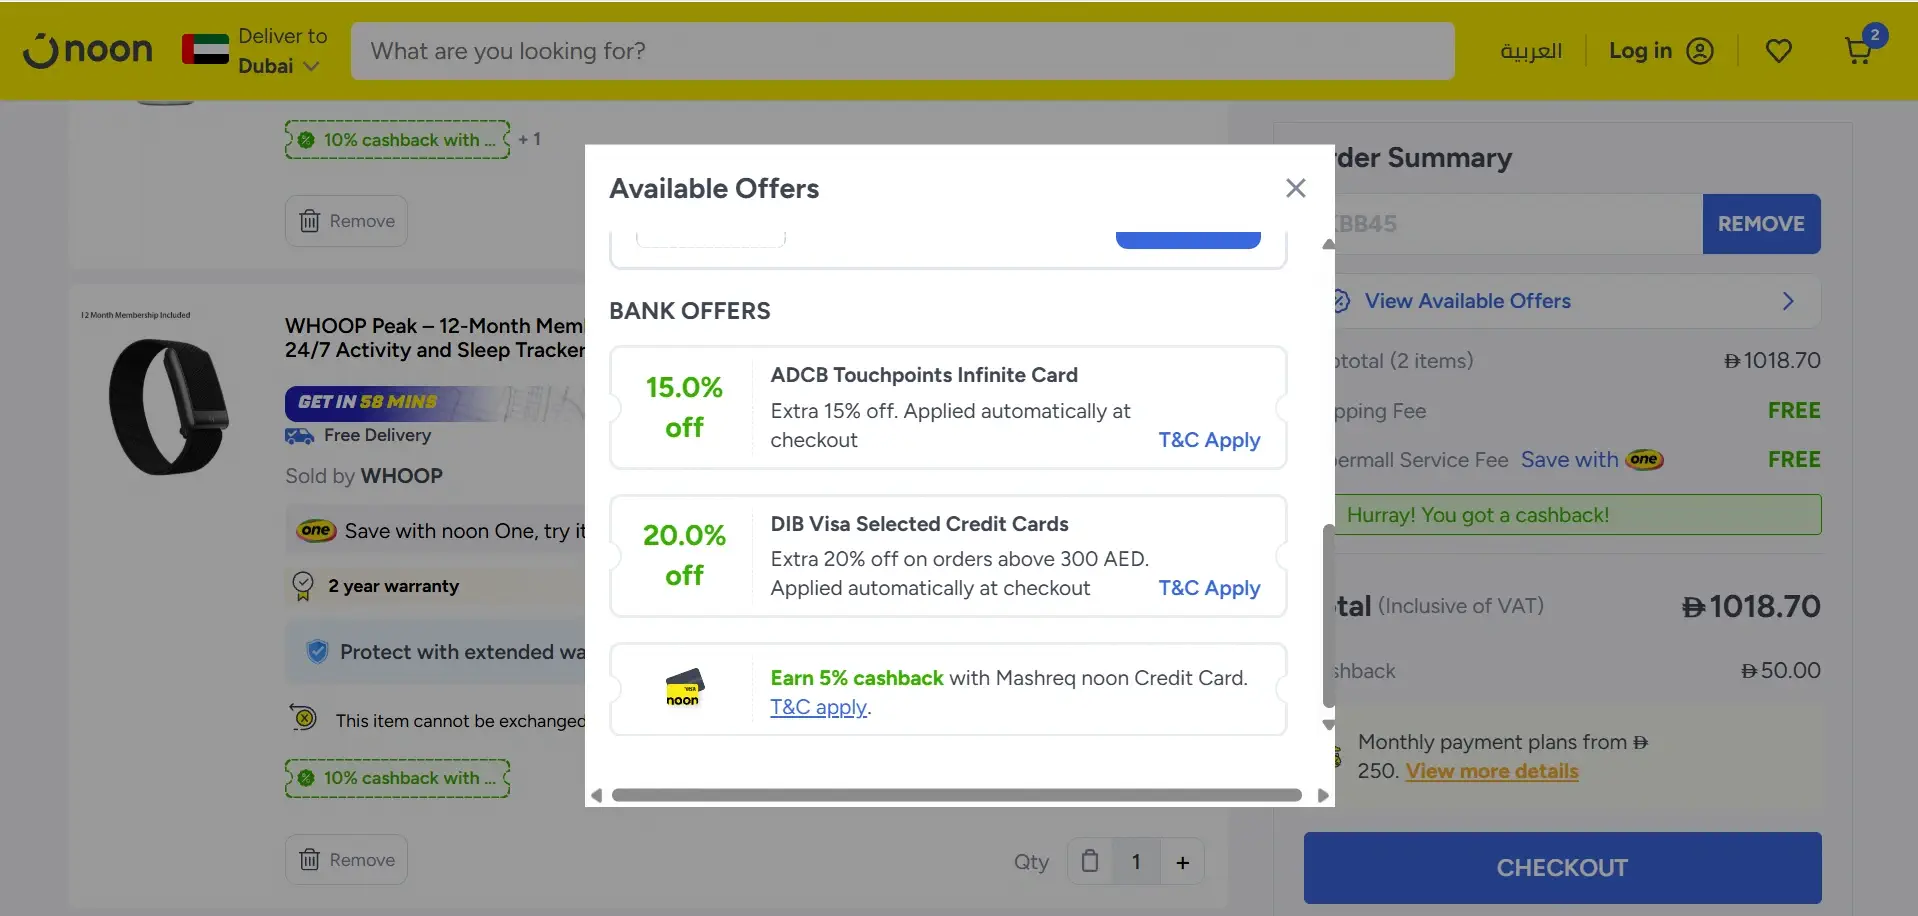Click the product search field
The image size is (1918, 916).
click(901, 51)
